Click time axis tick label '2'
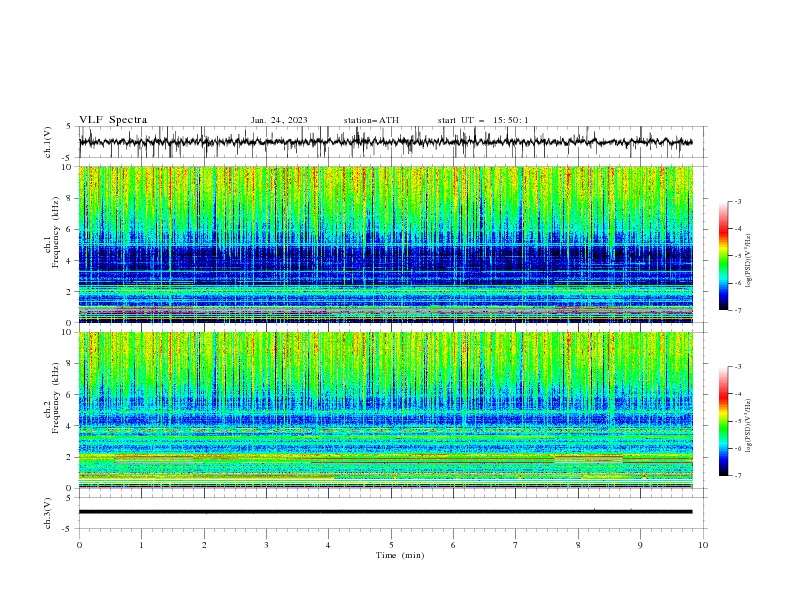Viewport: 792px width, 612px height. pos(204,545)
